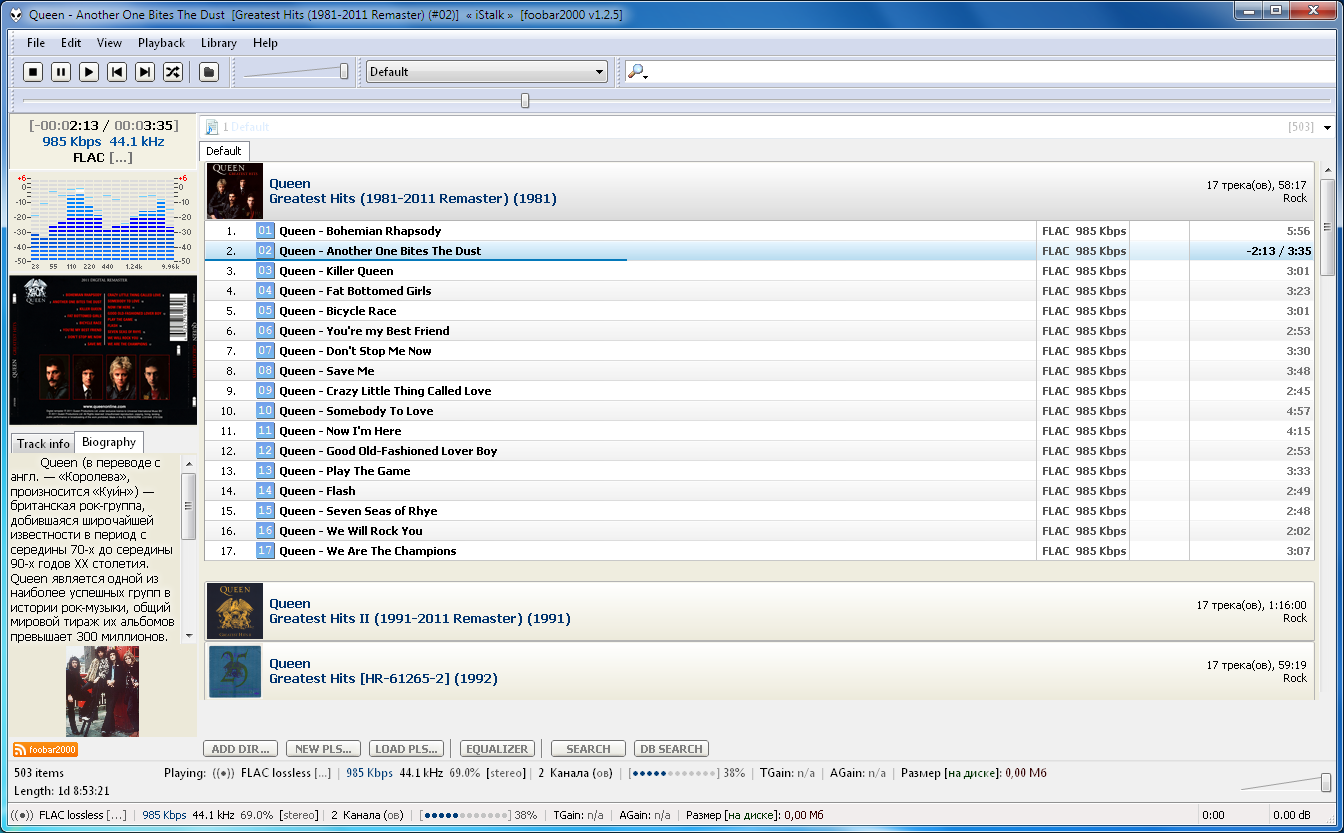Click the album back cover art image
The height and width of the screenshot is (833, 1344).
pos(103,350)
